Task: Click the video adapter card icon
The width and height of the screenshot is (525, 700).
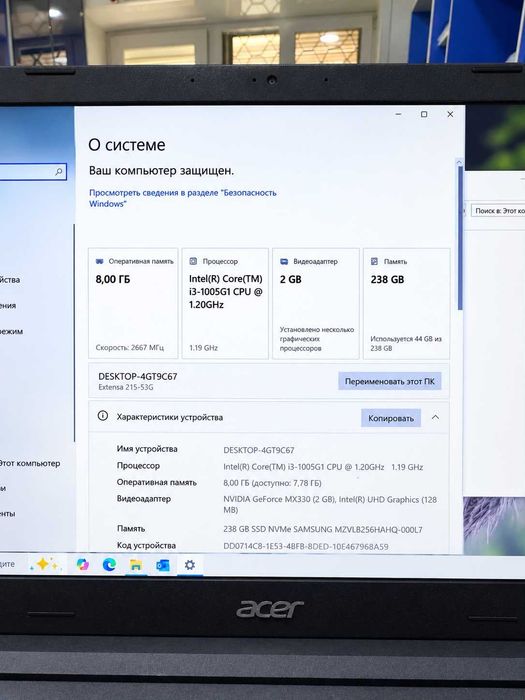Action: pyautogui.click(x=284, y=262)
